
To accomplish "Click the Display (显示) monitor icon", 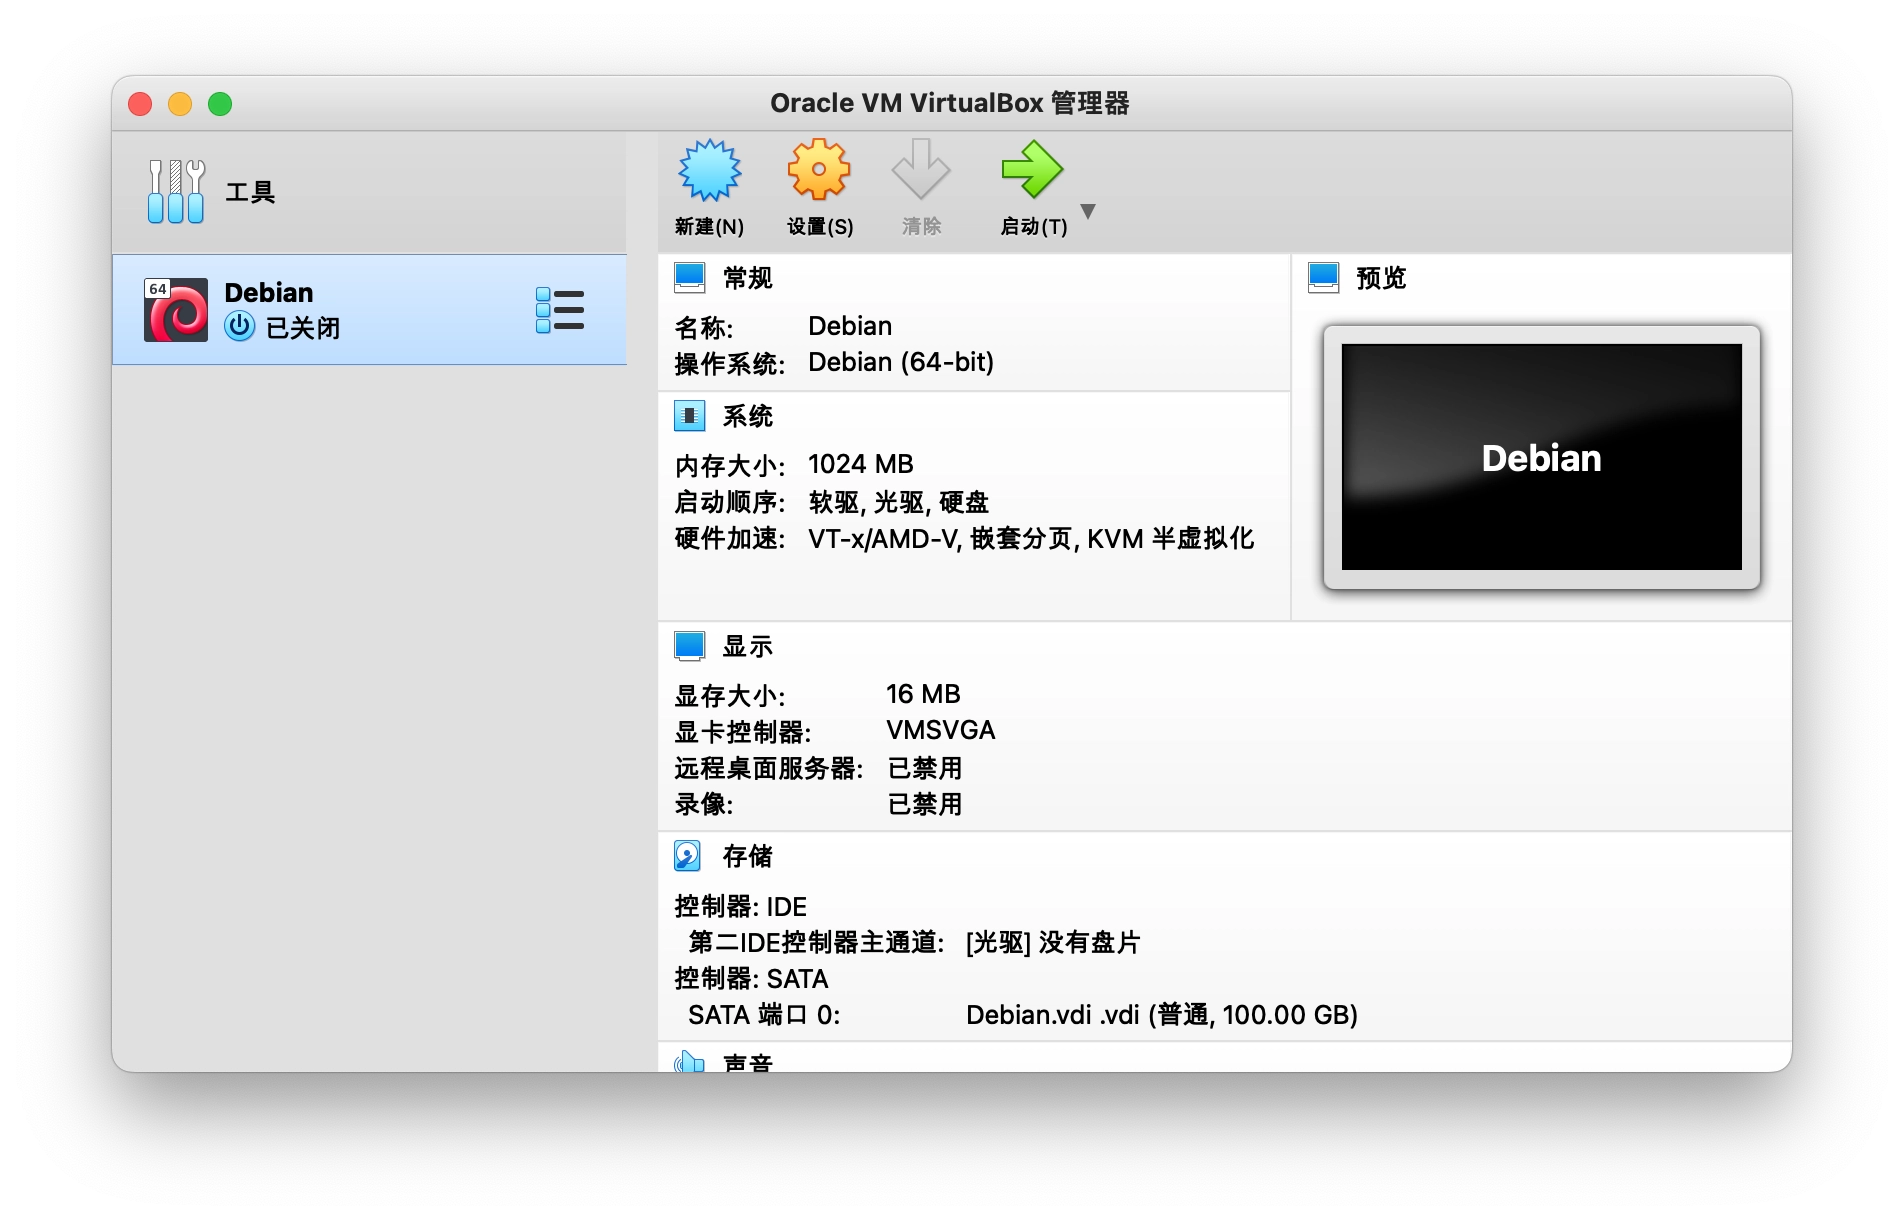I will click(x=690, y=646).
